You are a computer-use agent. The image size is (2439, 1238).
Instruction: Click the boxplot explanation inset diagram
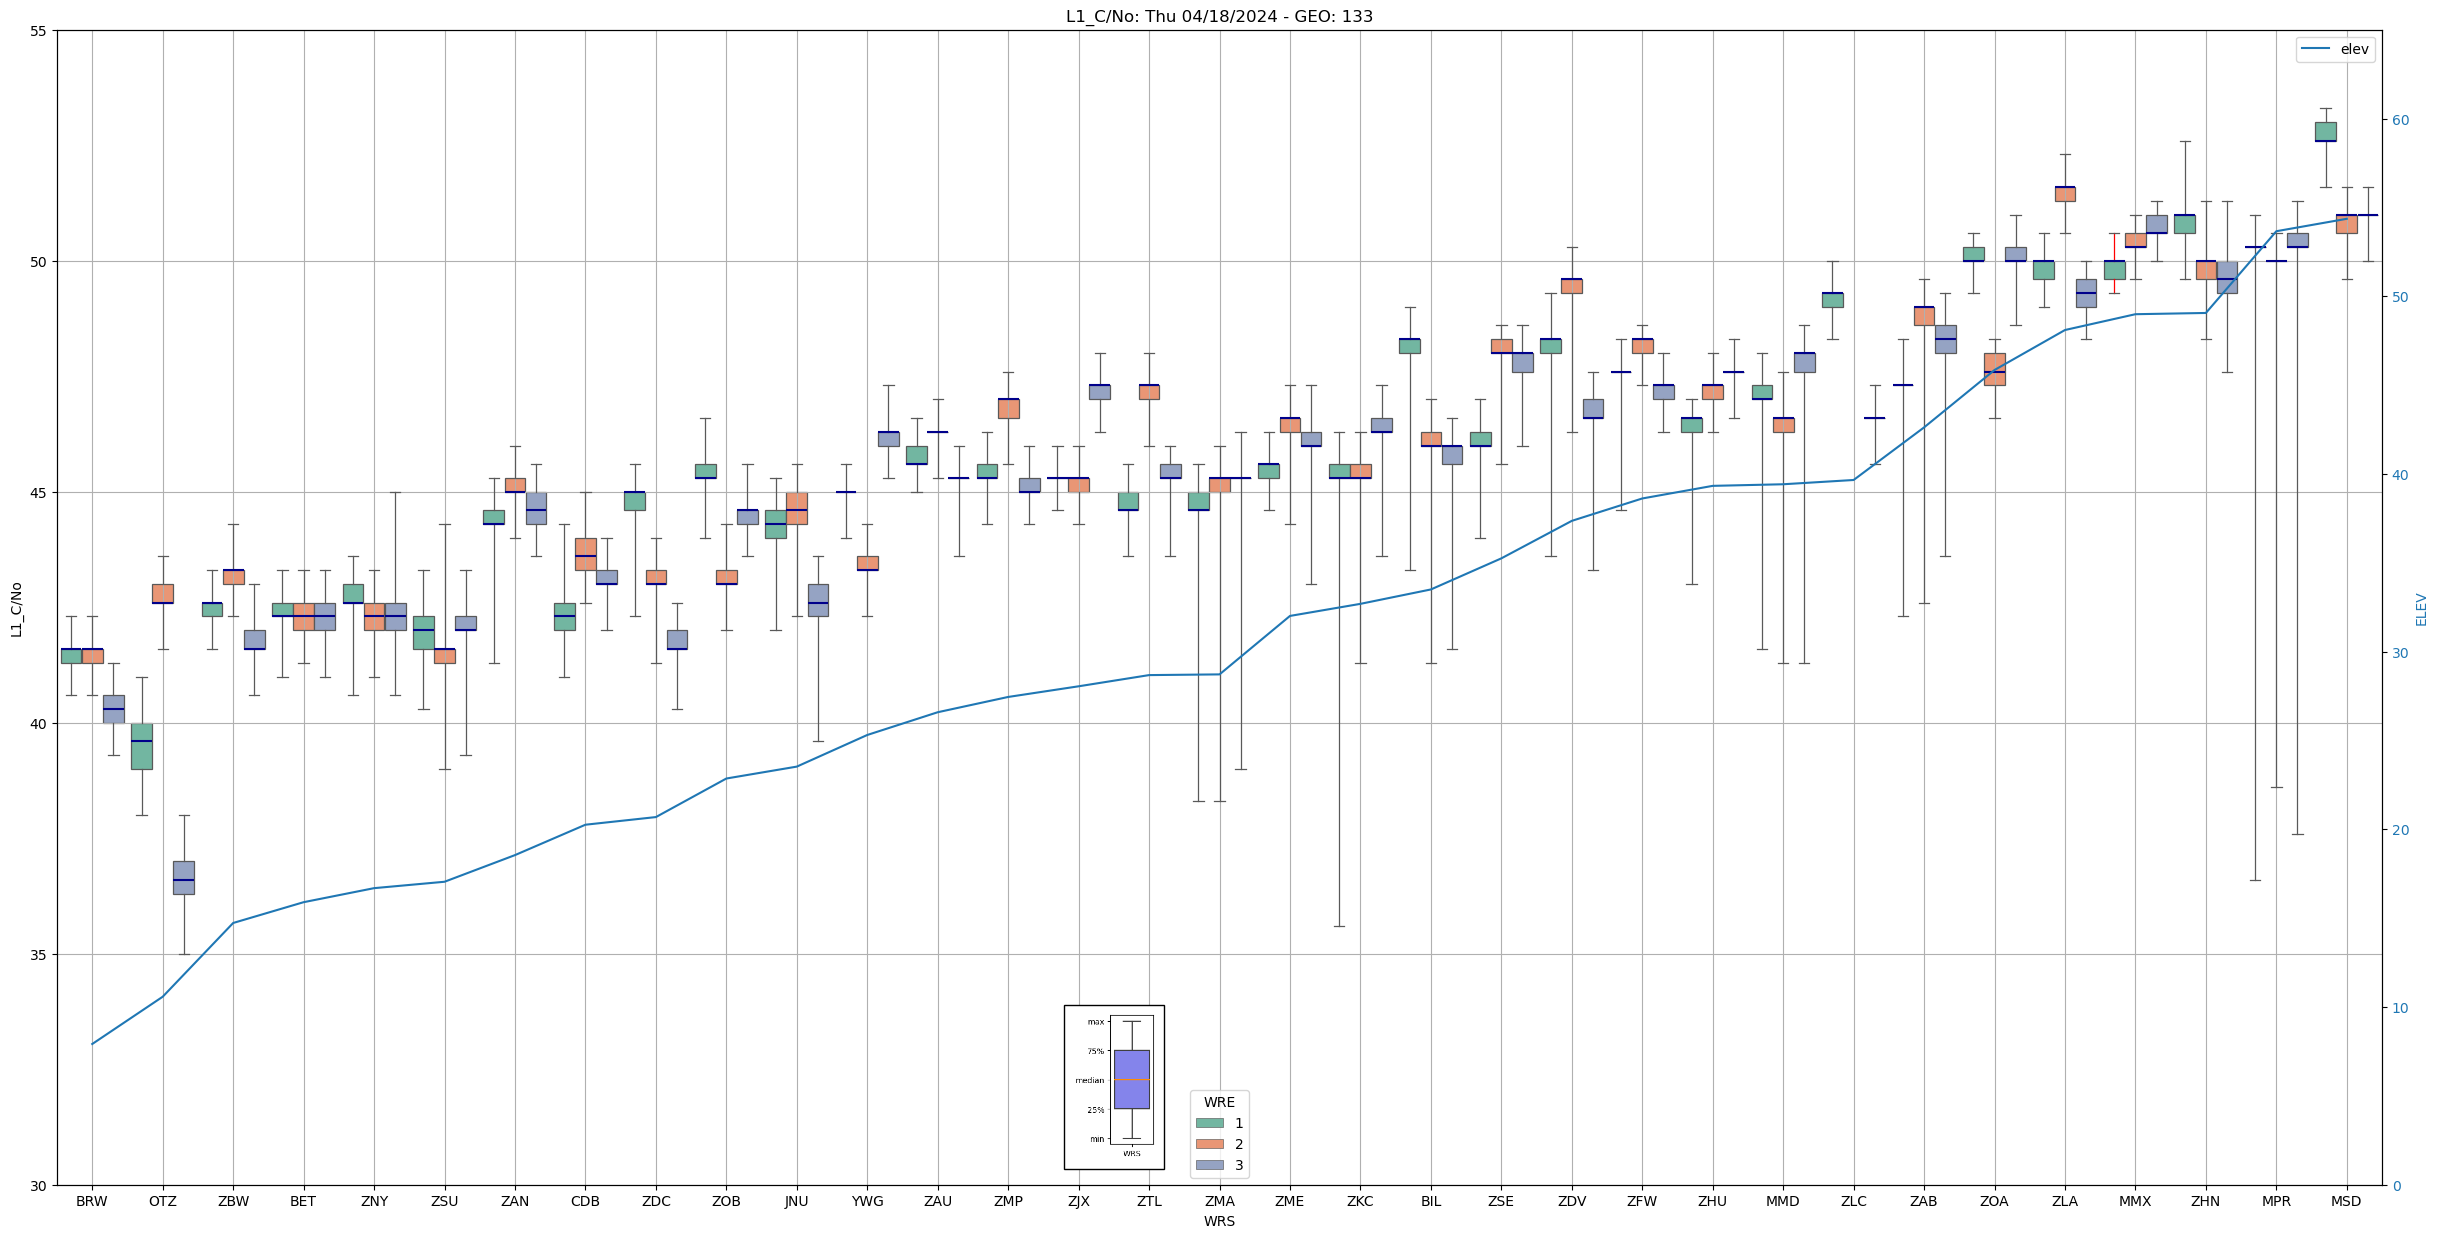coord(1114,1087)
